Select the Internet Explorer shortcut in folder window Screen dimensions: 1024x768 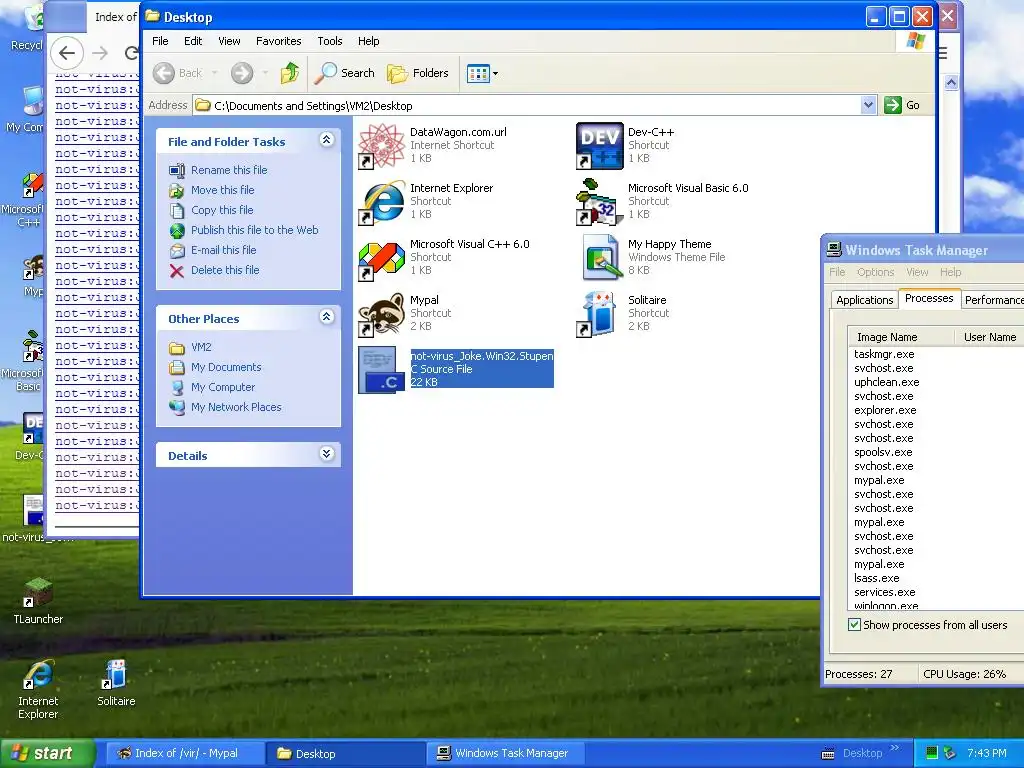[381, 202]
